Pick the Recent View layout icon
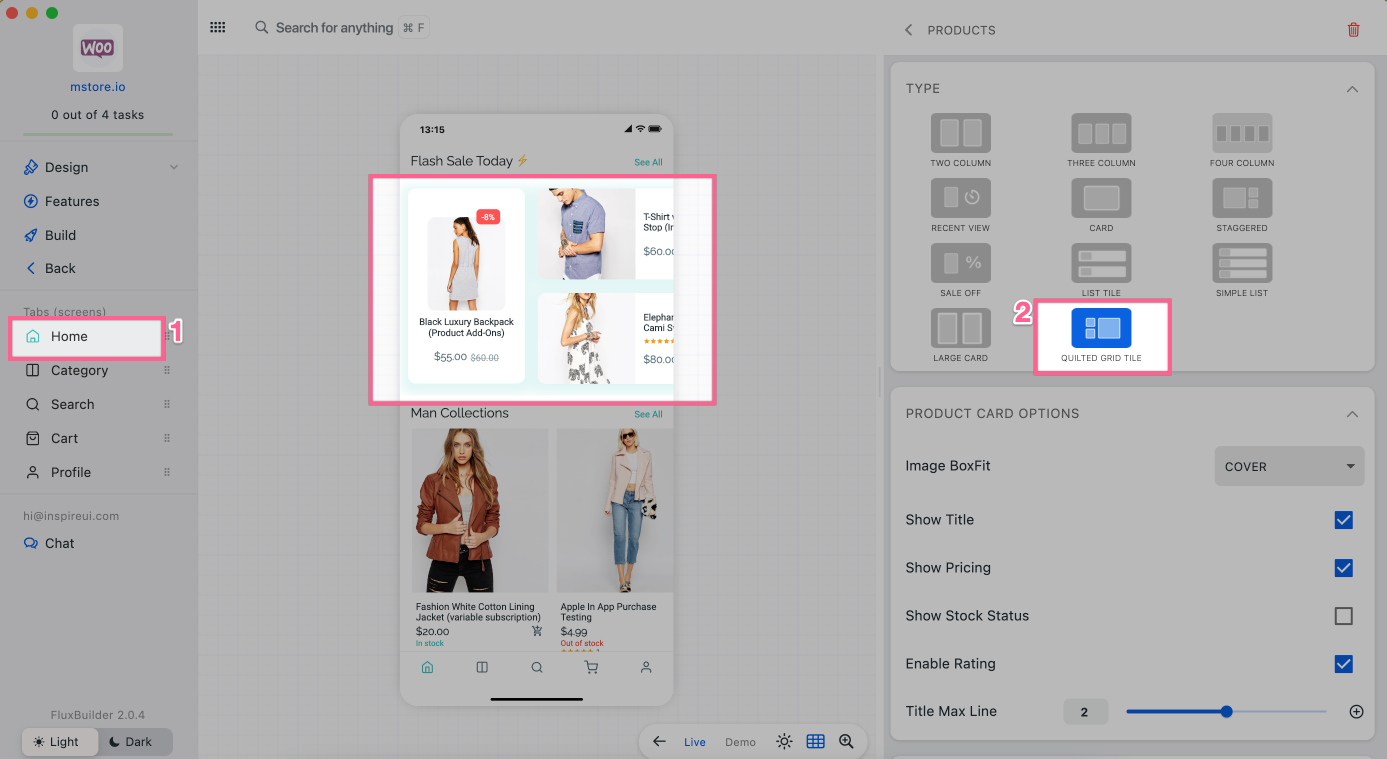 960,198
